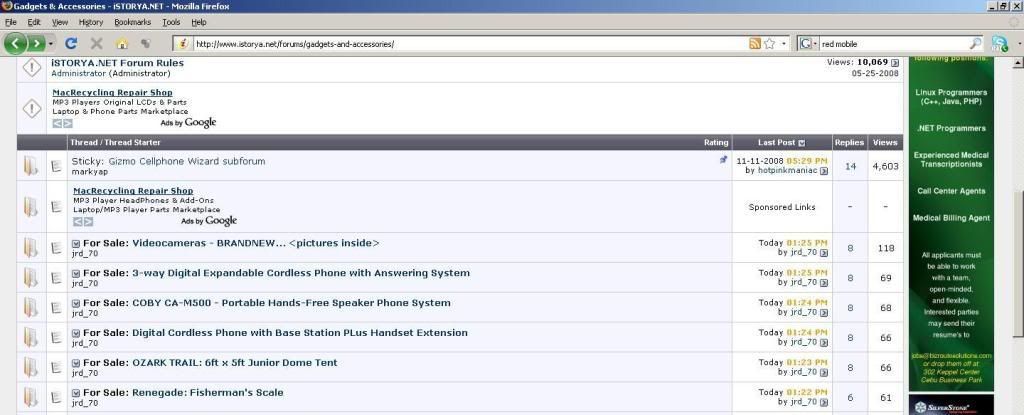Open the top MacRecycling Repair Shop ad link
This screenshot has width=1024, height=415.
point(112,93)
